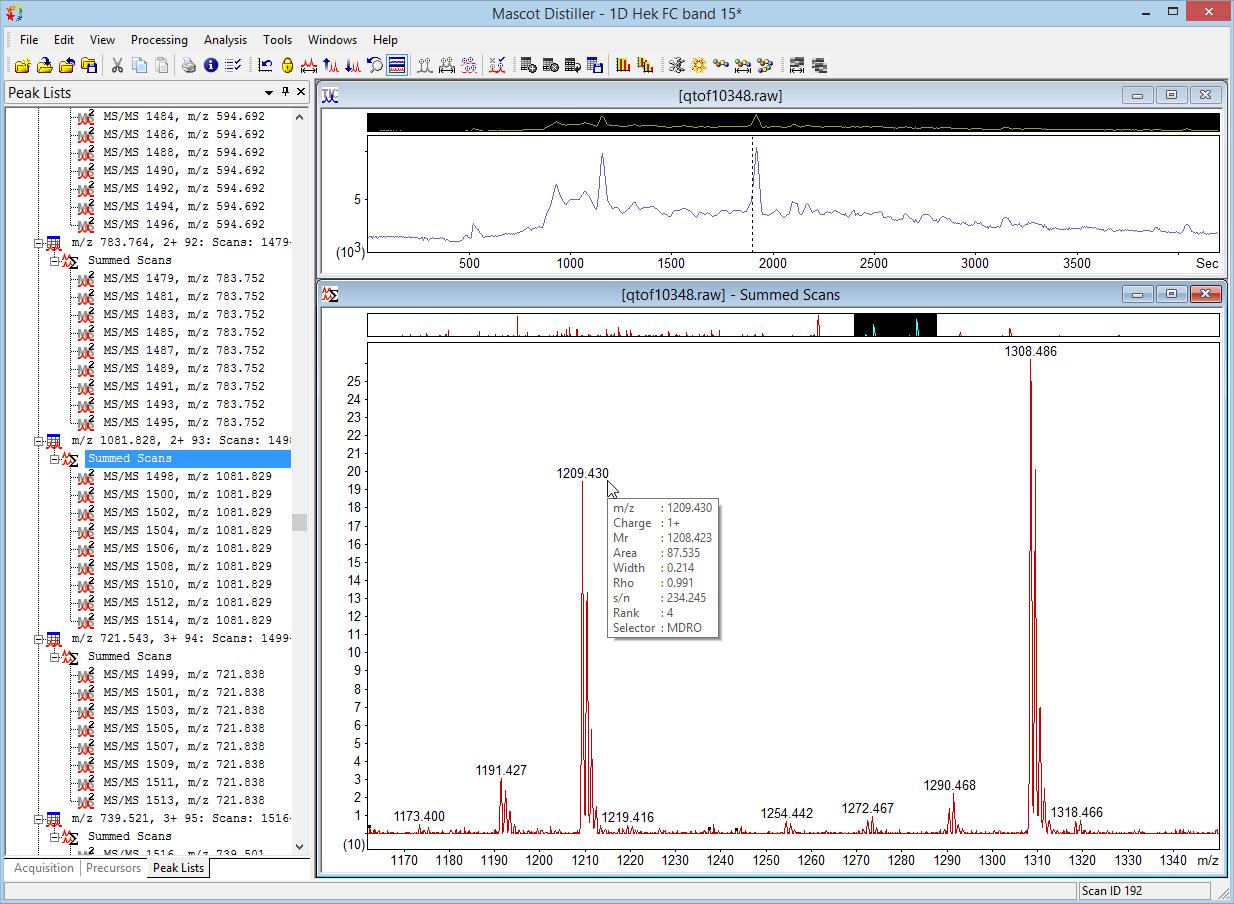
Task: Click the gray molecule structure icon
Action: pos(677,66)
